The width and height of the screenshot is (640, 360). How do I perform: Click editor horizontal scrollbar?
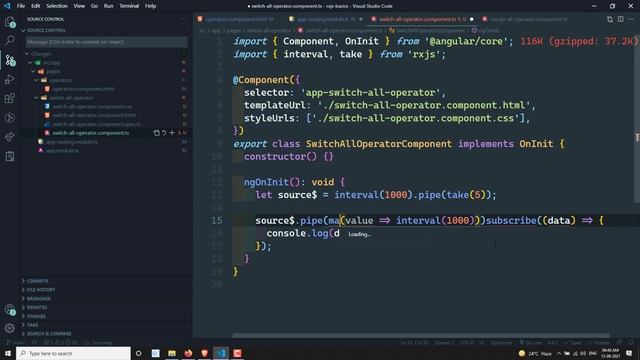click(x=421, y=336)
